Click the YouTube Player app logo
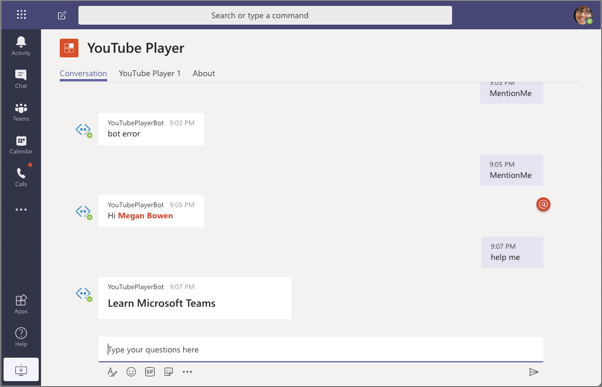602x387 pixels. [x=69, y=48]
